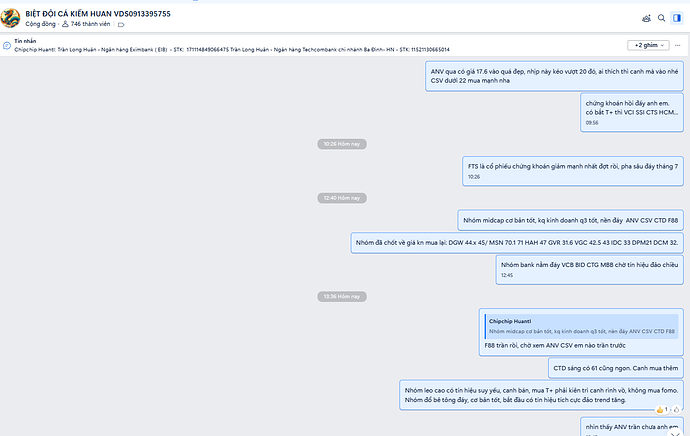Click the pinned message bubble icon
690x436 pixels.
(7, 45)
